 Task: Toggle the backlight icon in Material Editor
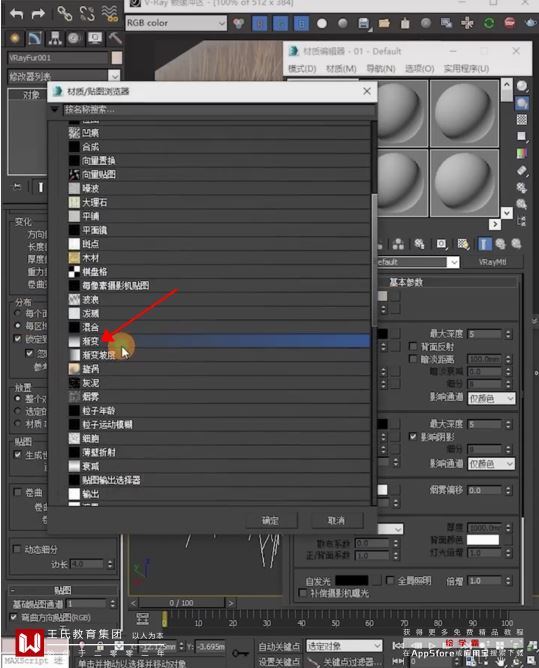point(522,103)
